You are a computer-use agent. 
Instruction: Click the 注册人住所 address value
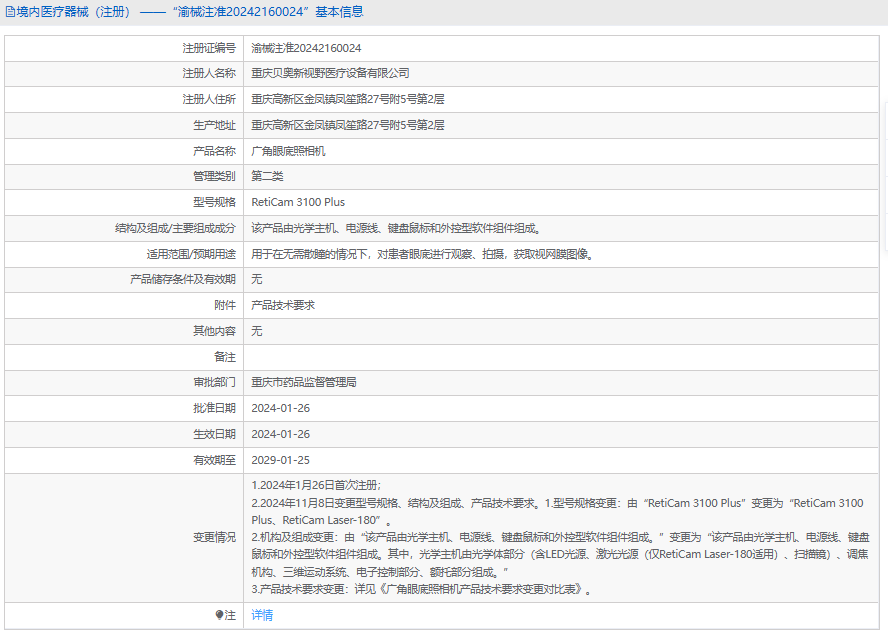pos(348,99)
